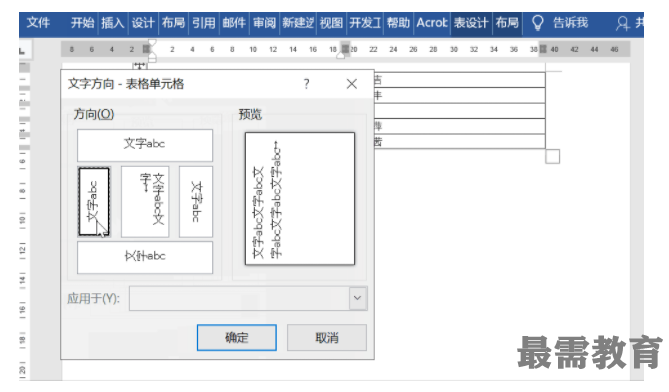Open the 新建选项卡 ribbon tab
This screenshot has width=669, height=392.
pos(298,23)
